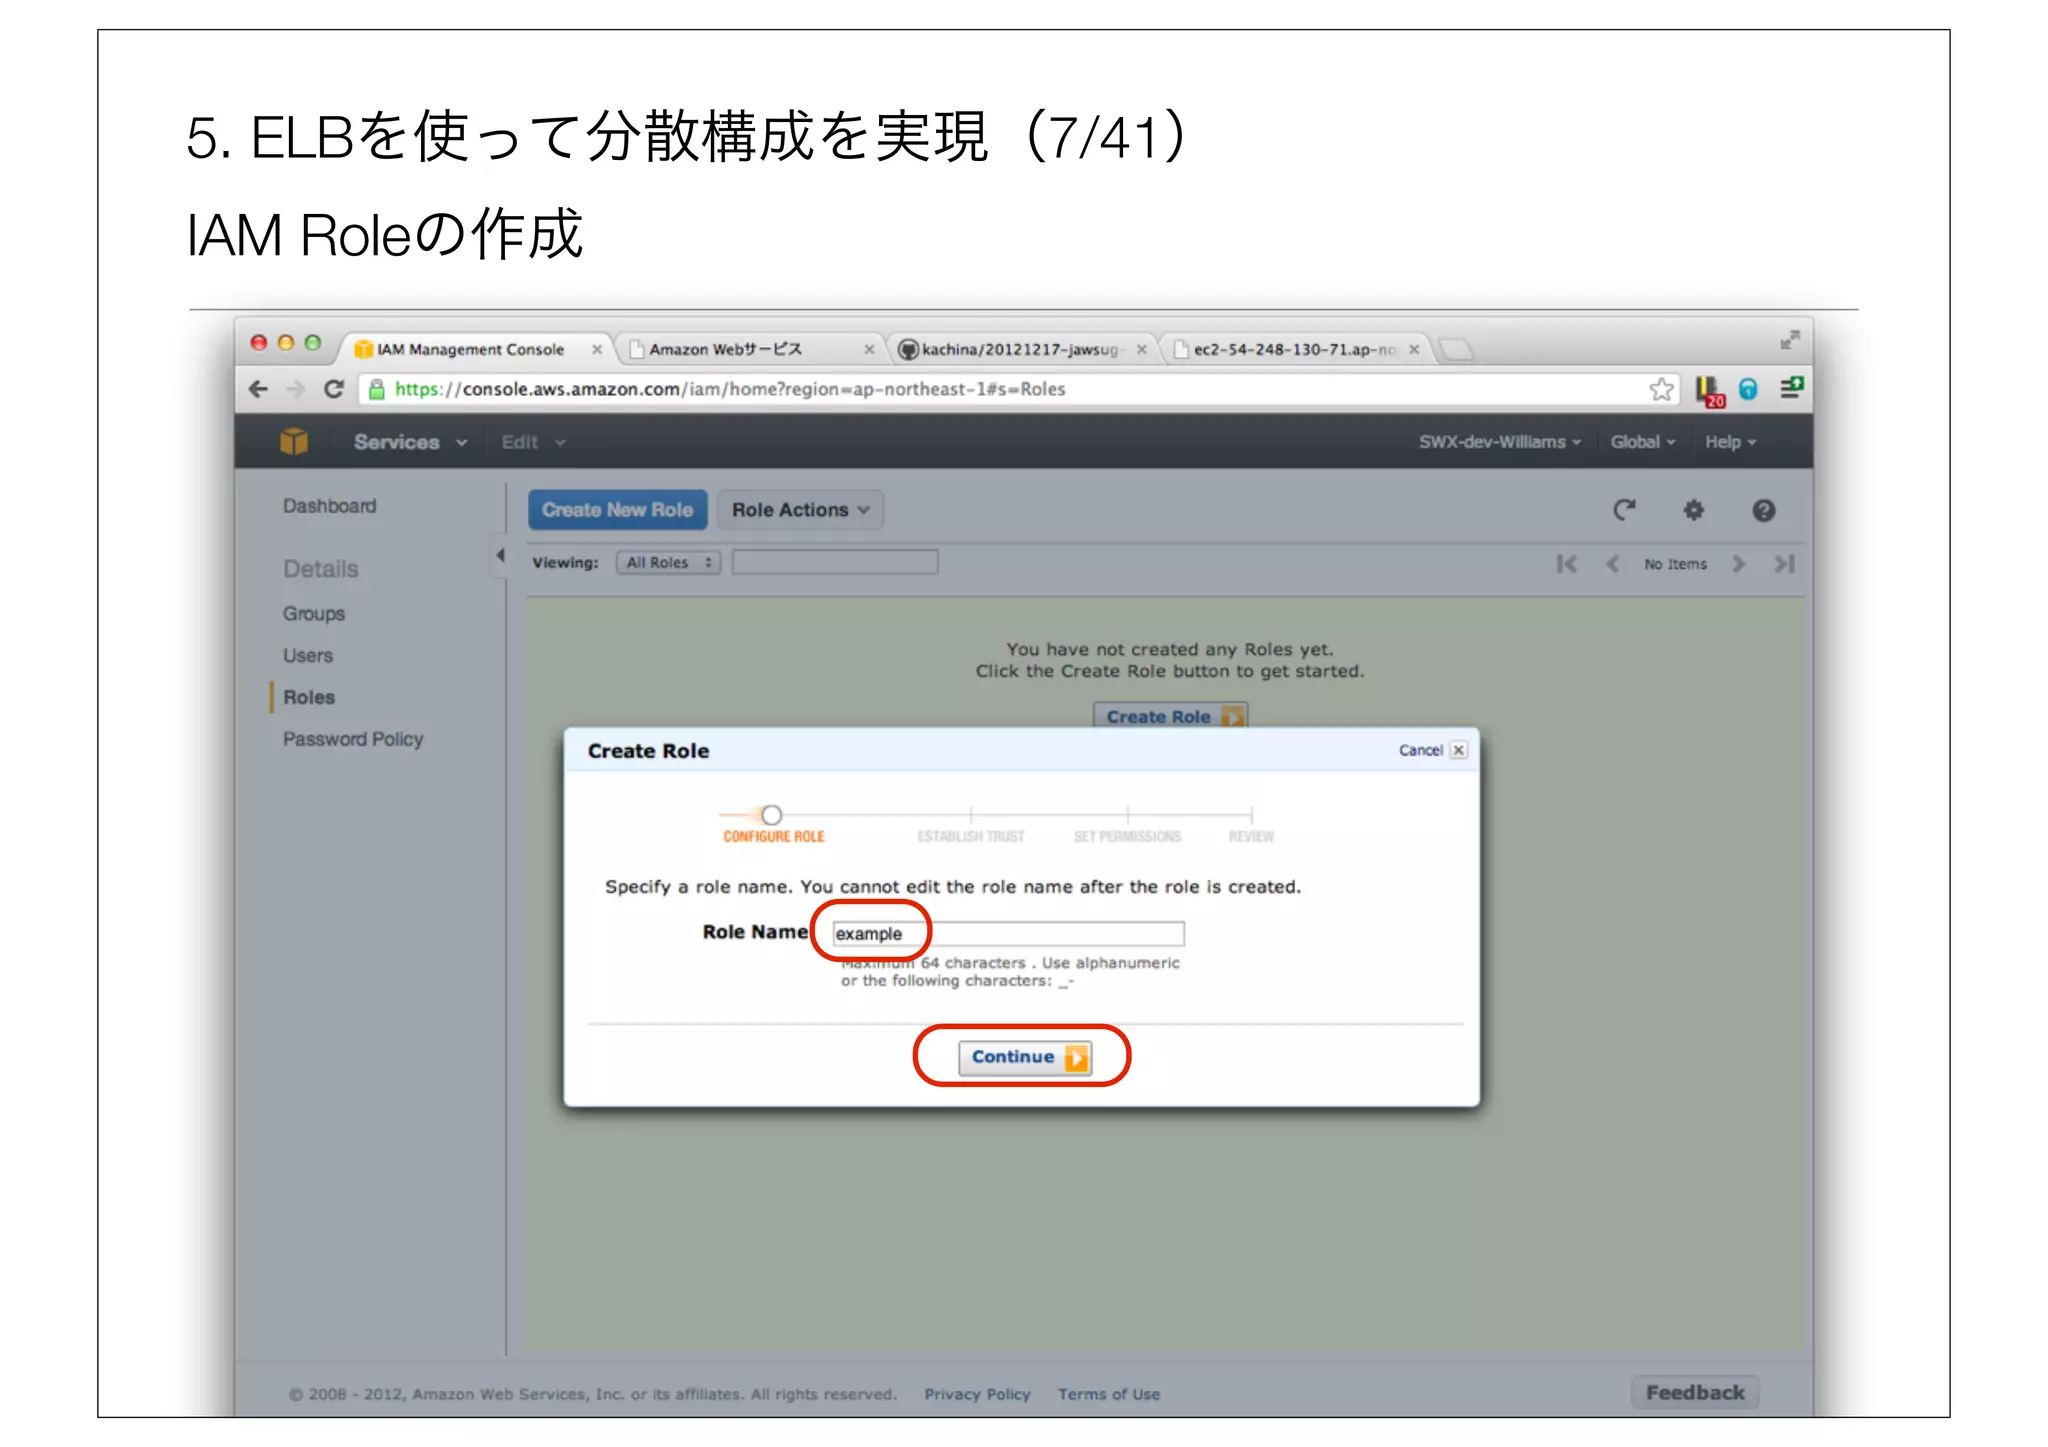The height and width of the screenshot is (1447, 2048).
Task: Click the AWS orange cube logo
Action: (294, 441)
